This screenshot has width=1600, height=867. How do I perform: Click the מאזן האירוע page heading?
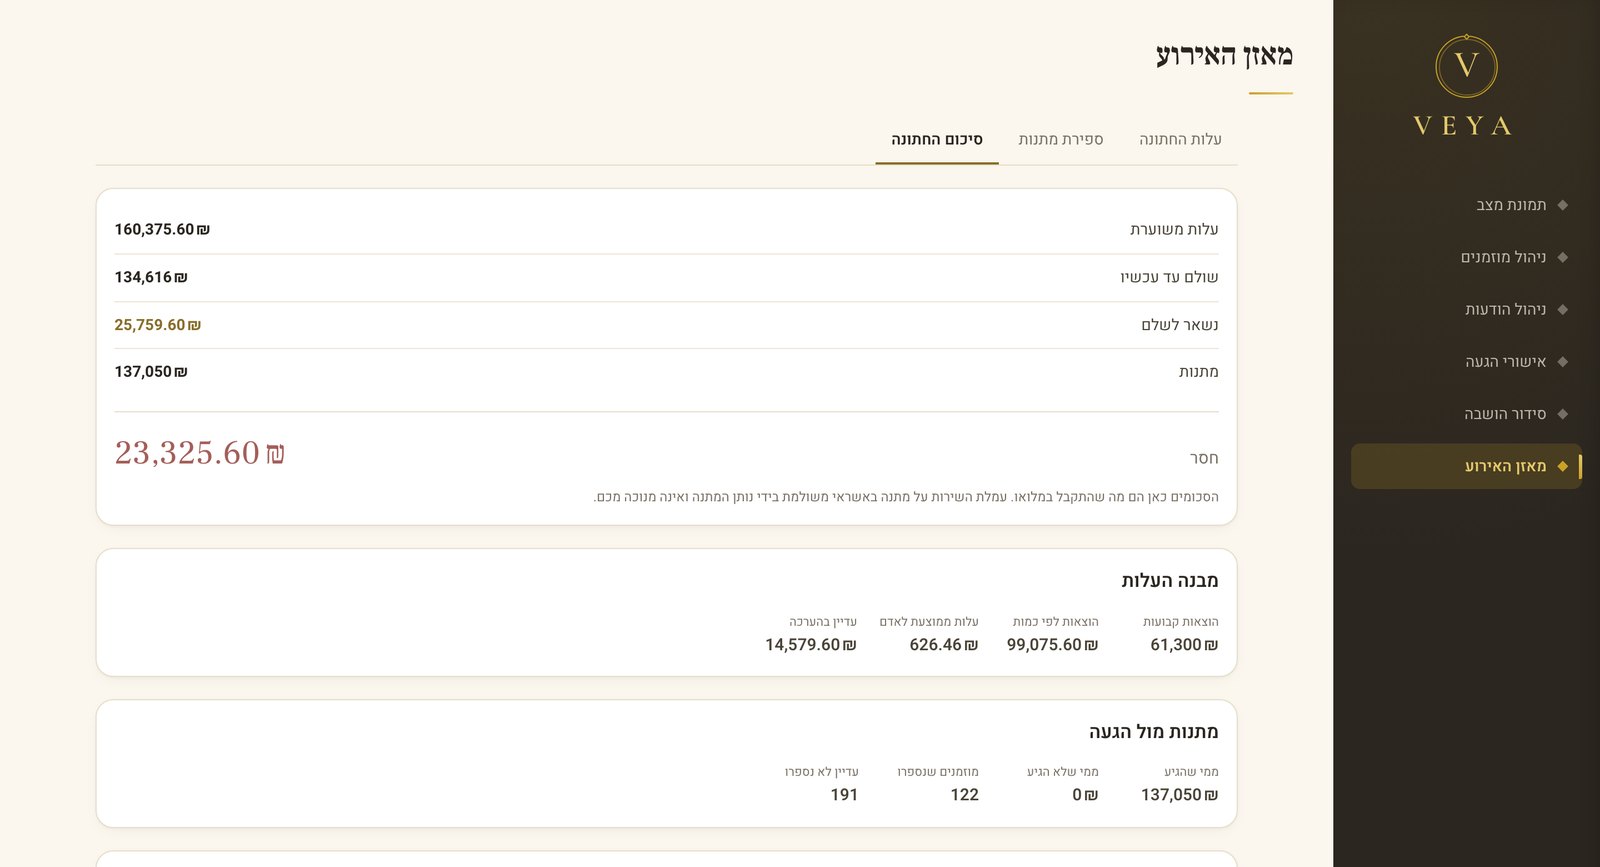click(1224, 55)
